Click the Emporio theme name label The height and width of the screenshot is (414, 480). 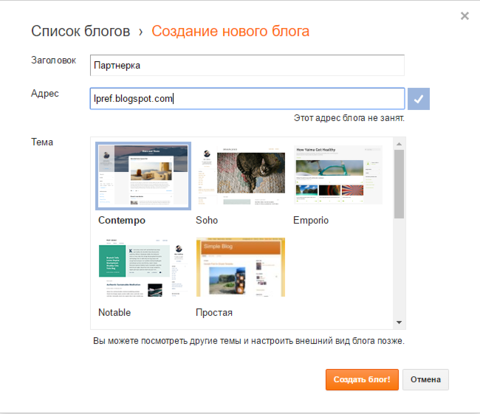(x=311, y=220)
